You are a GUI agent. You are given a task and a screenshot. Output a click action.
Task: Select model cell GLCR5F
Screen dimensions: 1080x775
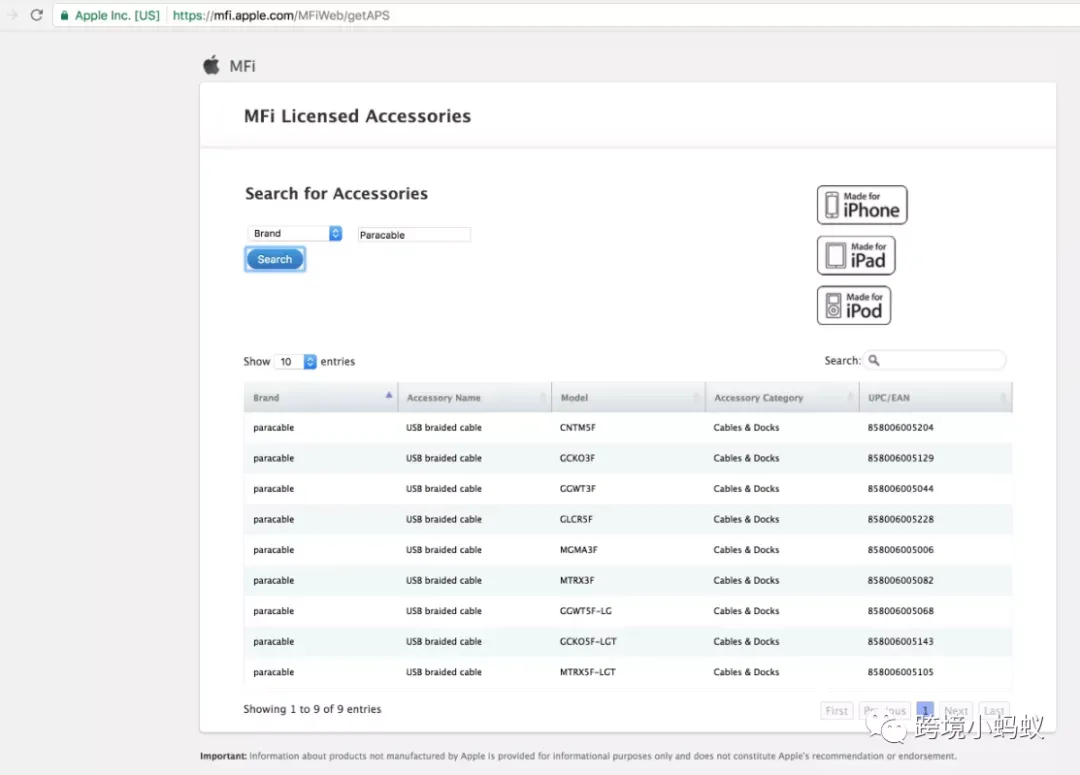click(576, 519)
